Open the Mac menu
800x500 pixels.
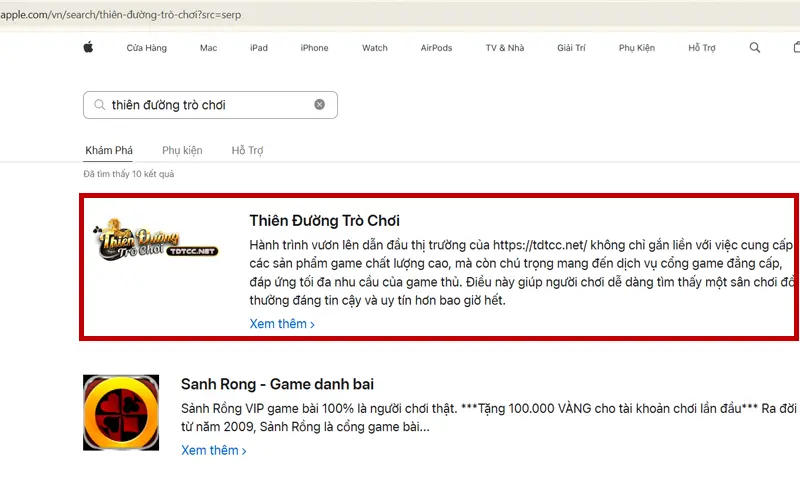[x=208, y=48]
